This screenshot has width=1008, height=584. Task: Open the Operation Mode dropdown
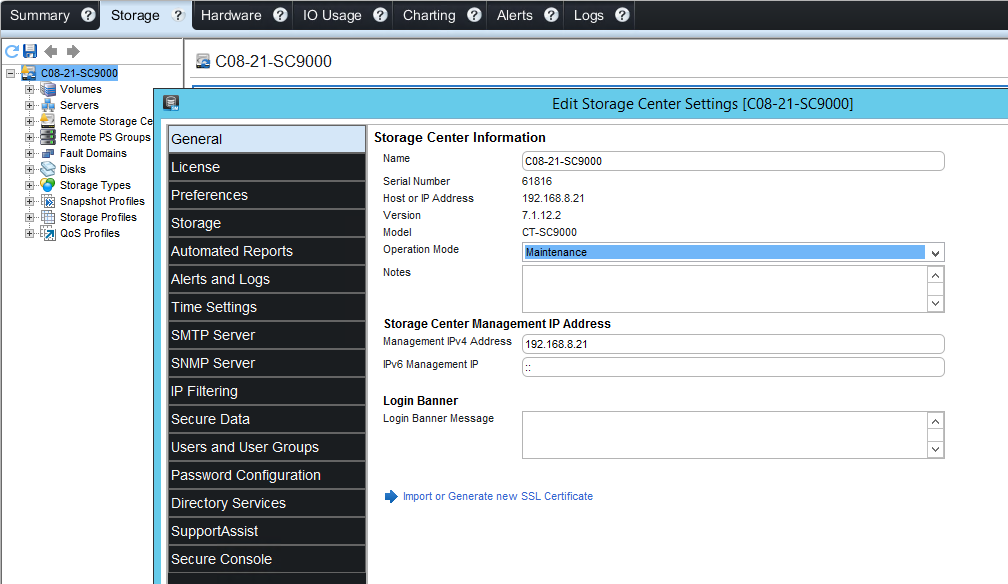pyautogui.click(x=935, y=253)
